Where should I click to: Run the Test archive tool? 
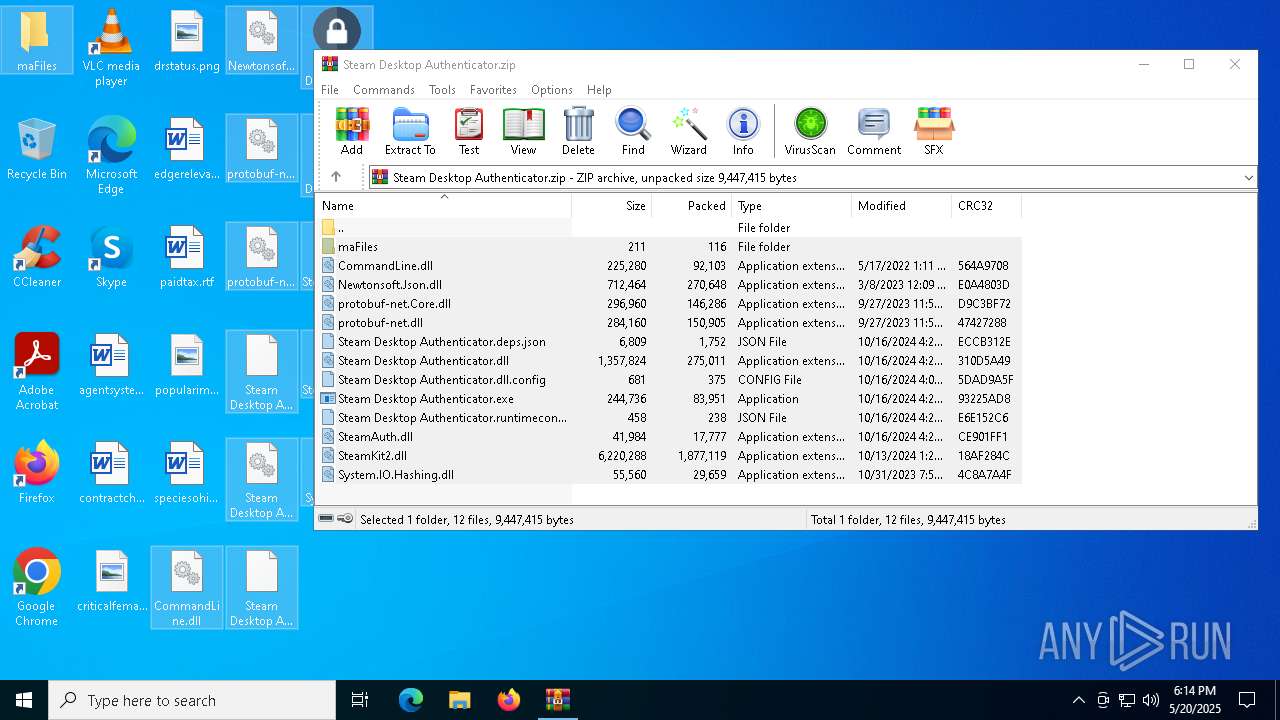(x=468, y=131)
